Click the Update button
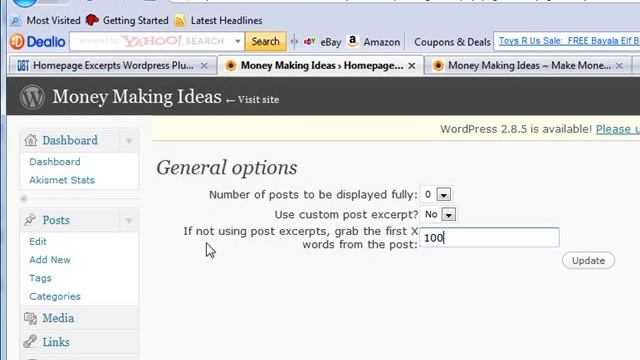640x360 pixels. [588, 260]
